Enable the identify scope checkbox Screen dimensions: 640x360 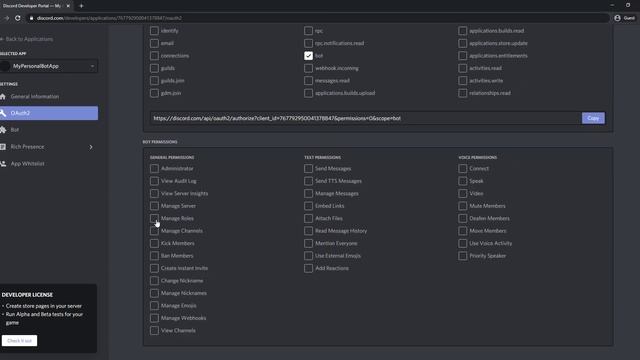(154, 31)
